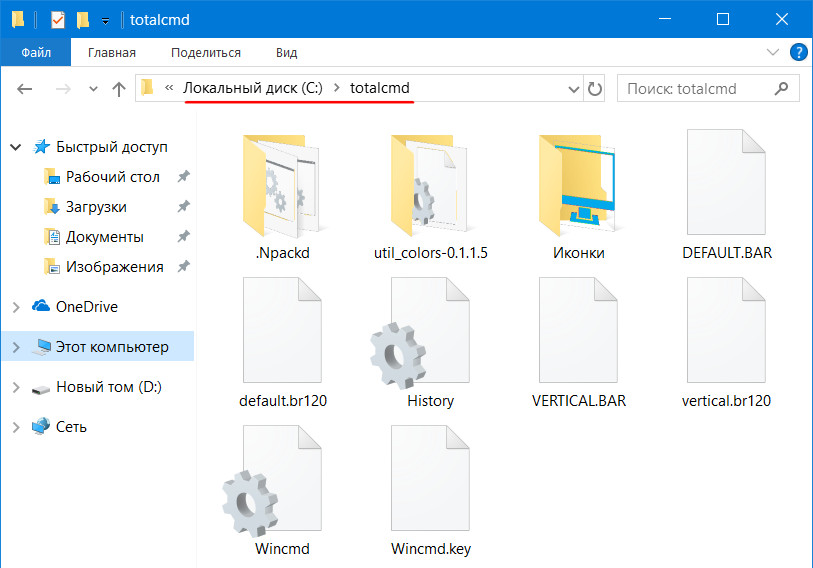The height and width of the screenshot is (568, 813).
Task: Open the util_colors-0.1.1.5 folder
Action: point(430,186)
